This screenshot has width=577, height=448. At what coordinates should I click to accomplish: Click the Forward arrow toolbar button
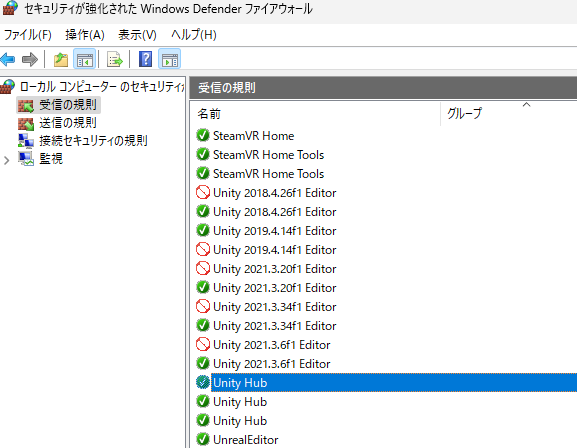(x=30, y=59)
